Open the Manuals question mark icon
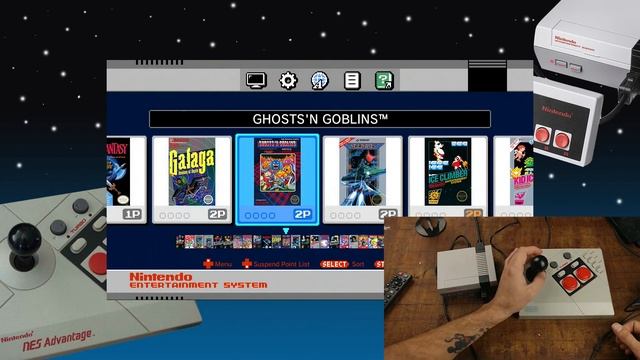Screen dimensions: 640x360 [384, 80]
